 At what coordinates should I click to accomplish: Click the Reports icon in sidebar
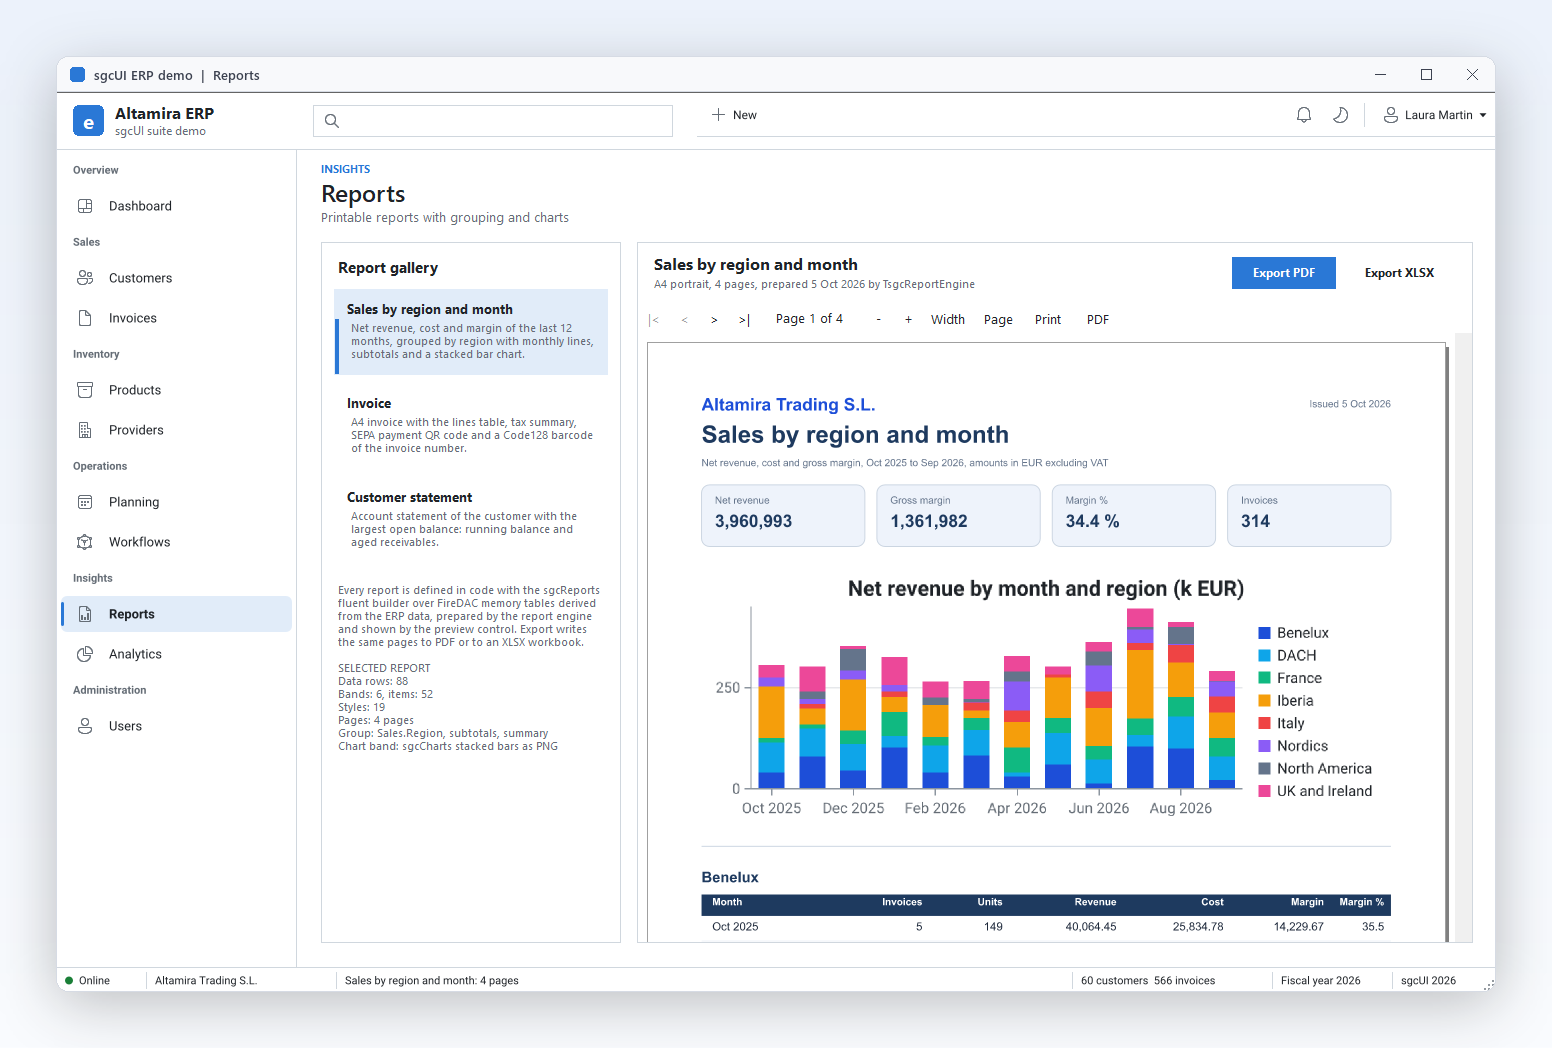pyautogui.click(x=85, y=614)
